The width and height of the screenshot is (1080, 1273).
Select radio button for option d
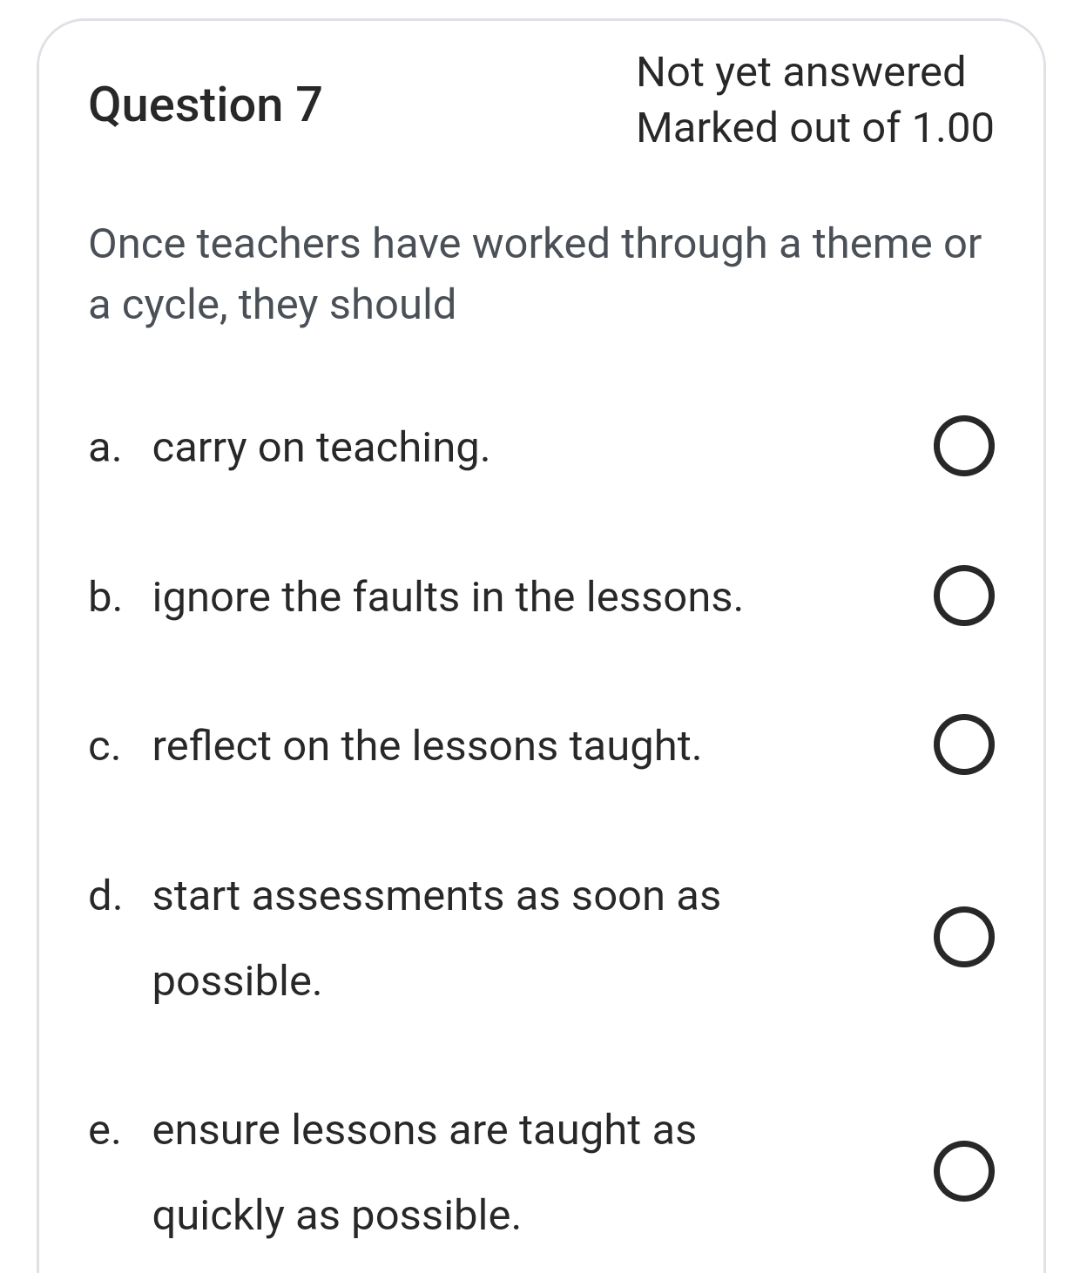[x=963, y=937]
